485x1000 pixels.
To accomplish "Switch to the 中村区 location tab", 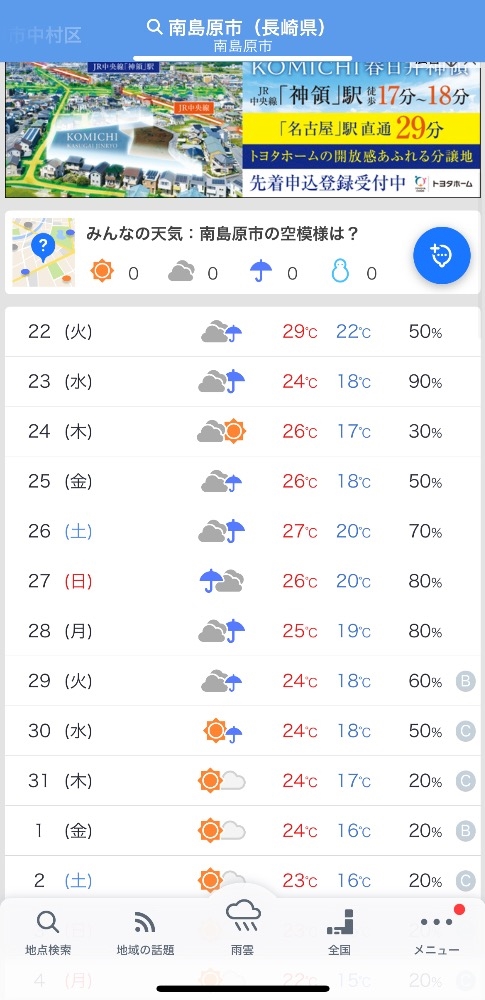I will pyautogui.click(x=45, y=34).
